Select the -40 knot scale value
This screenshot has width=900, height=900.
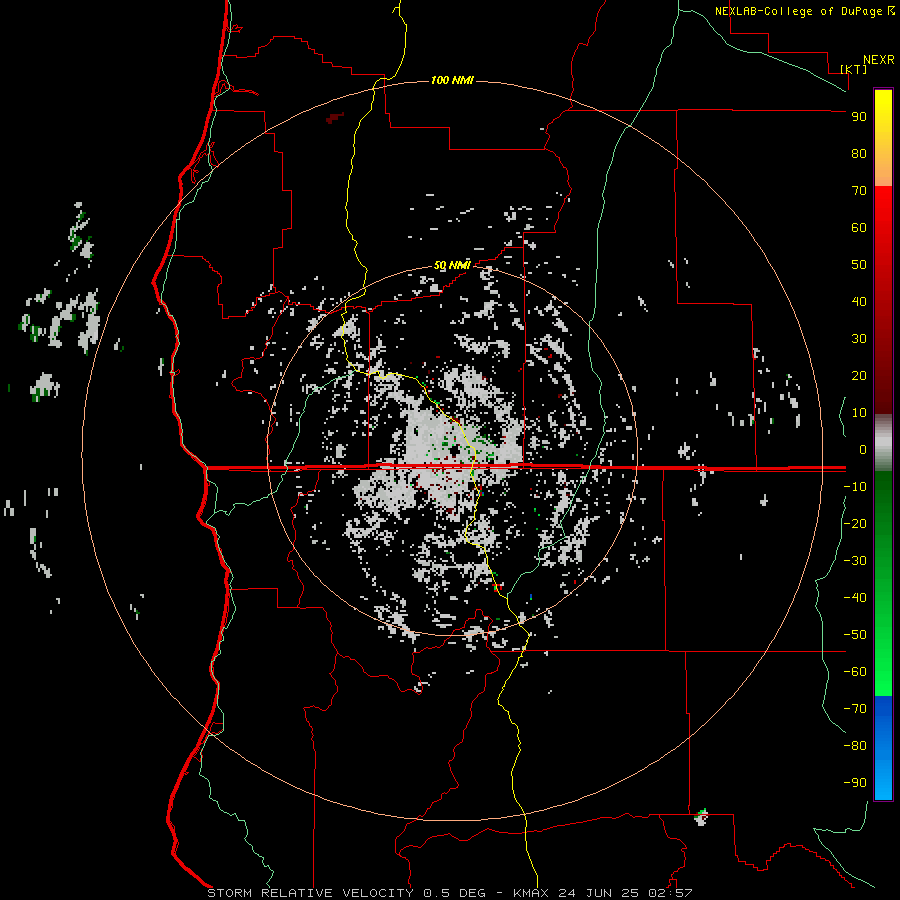(x=855, y=598)
